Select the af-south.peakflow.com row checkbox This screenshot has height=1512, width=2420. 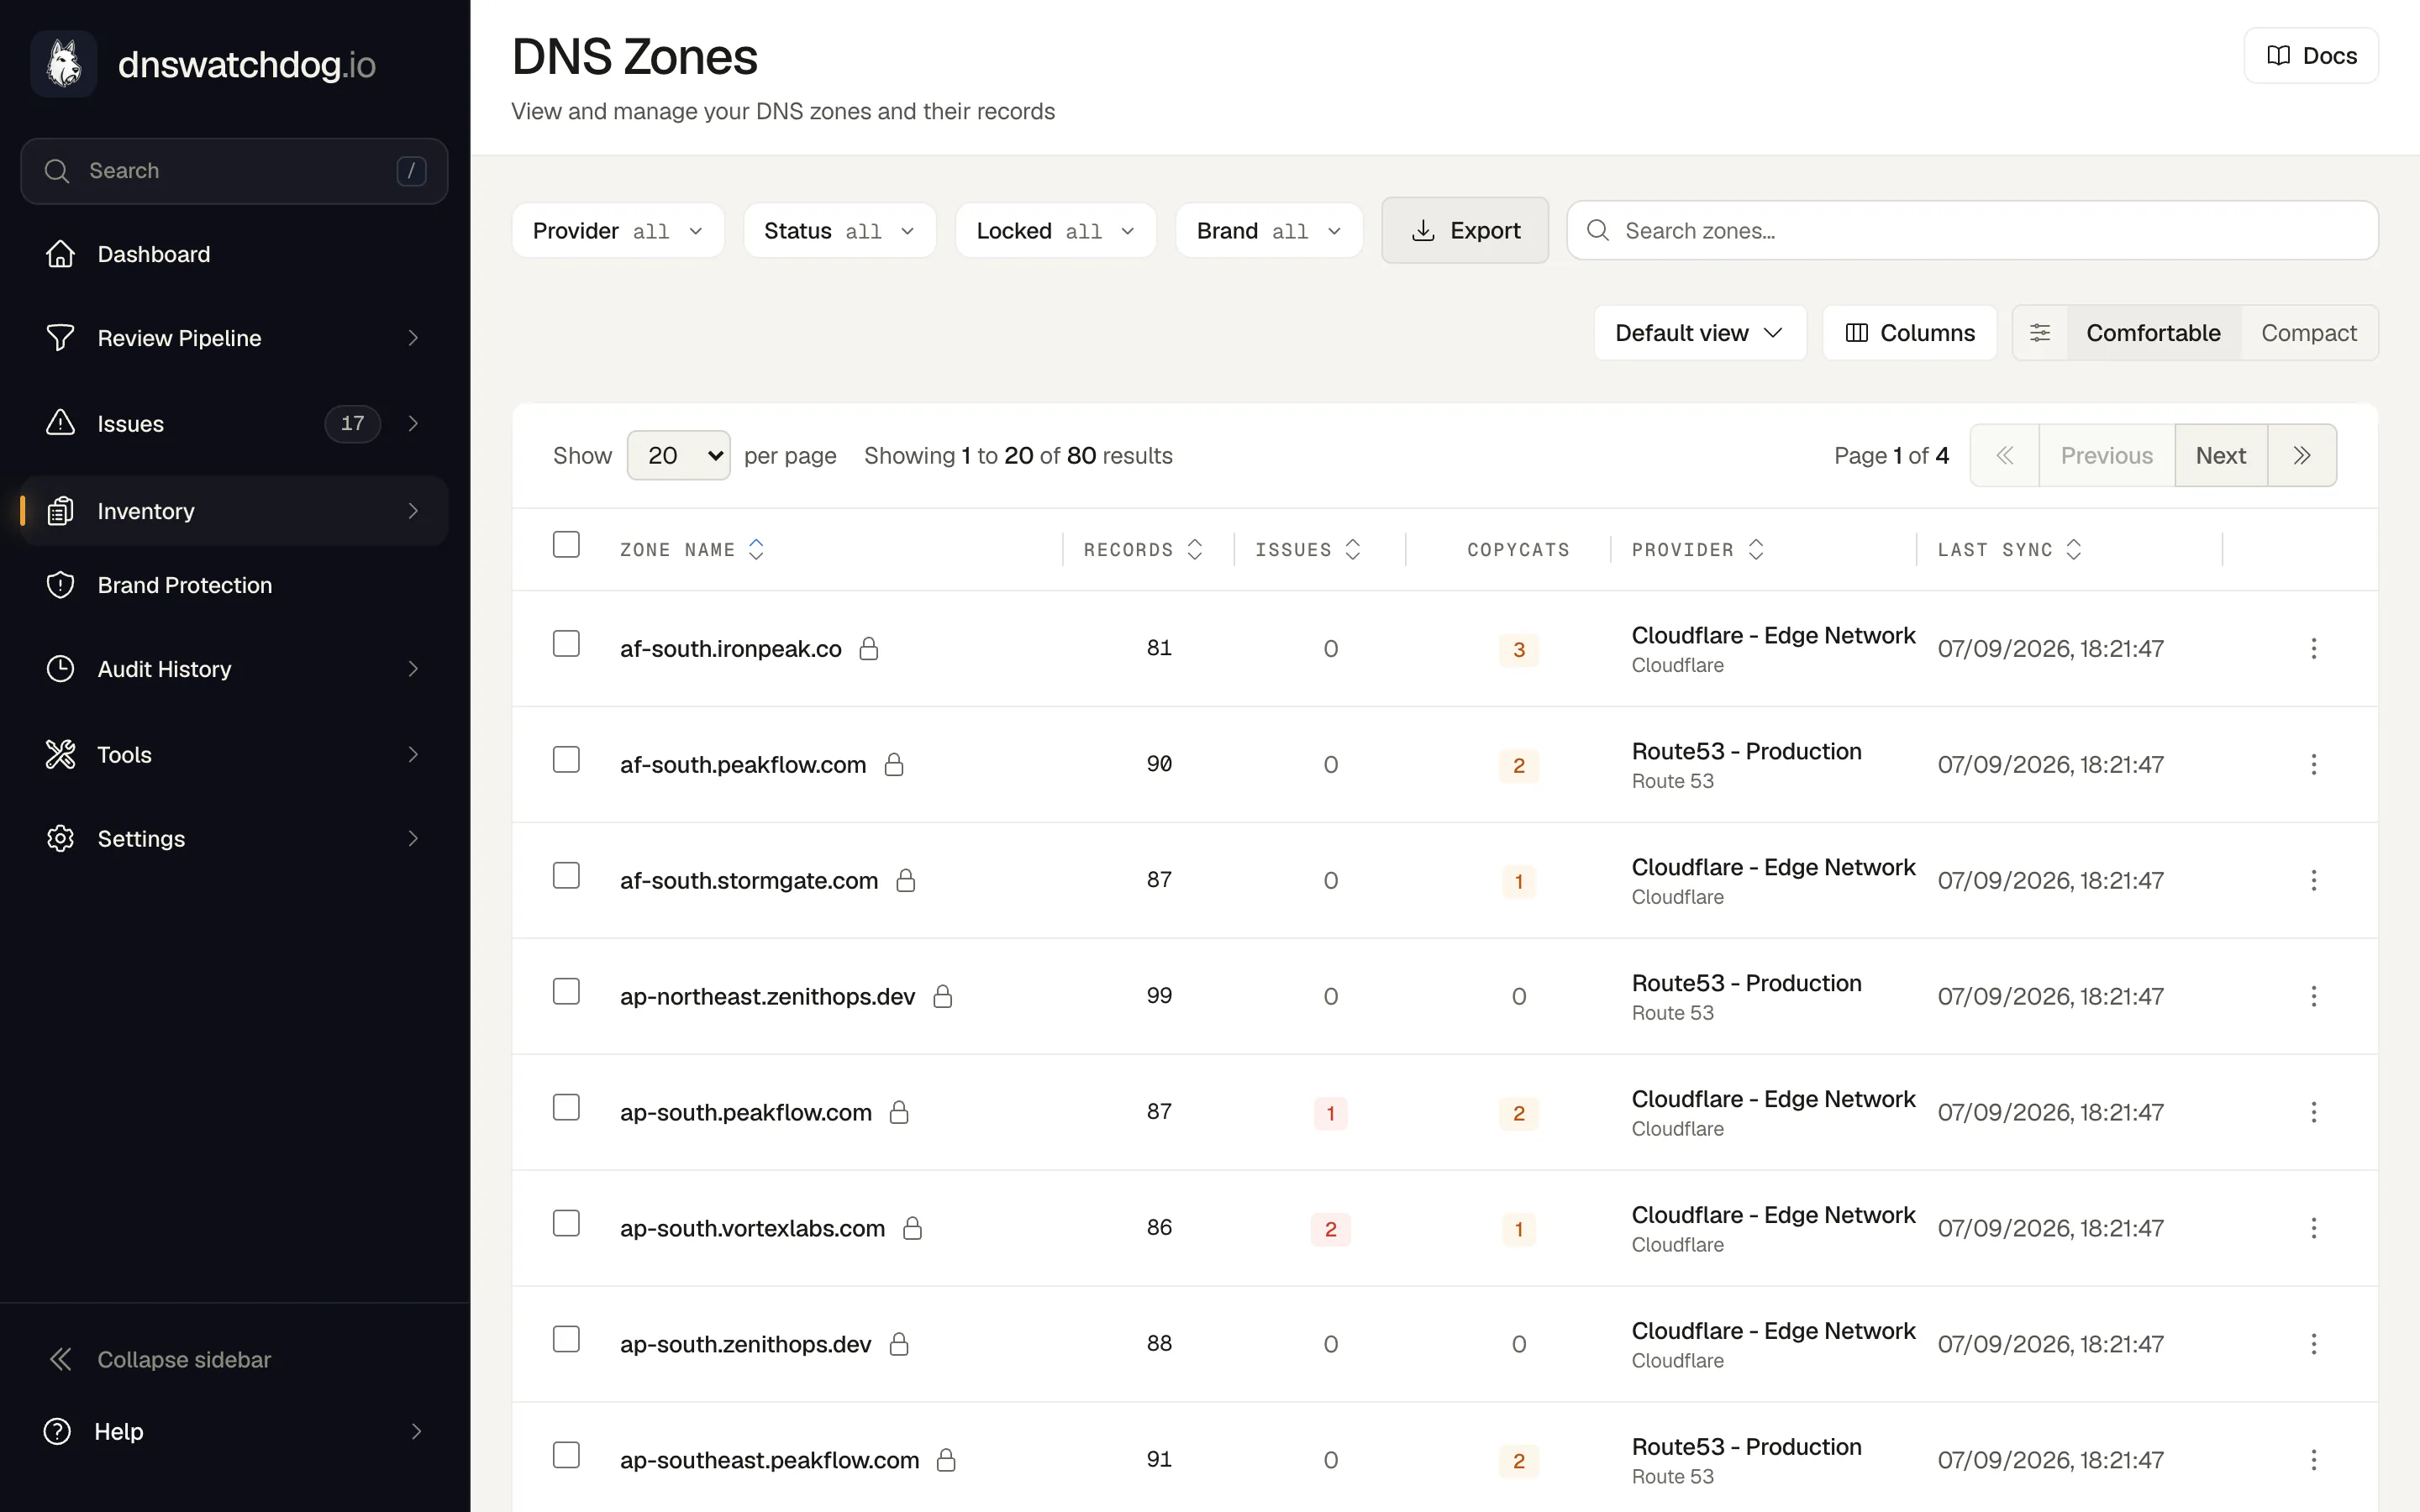pyautogui.click(x=566, y=760)
